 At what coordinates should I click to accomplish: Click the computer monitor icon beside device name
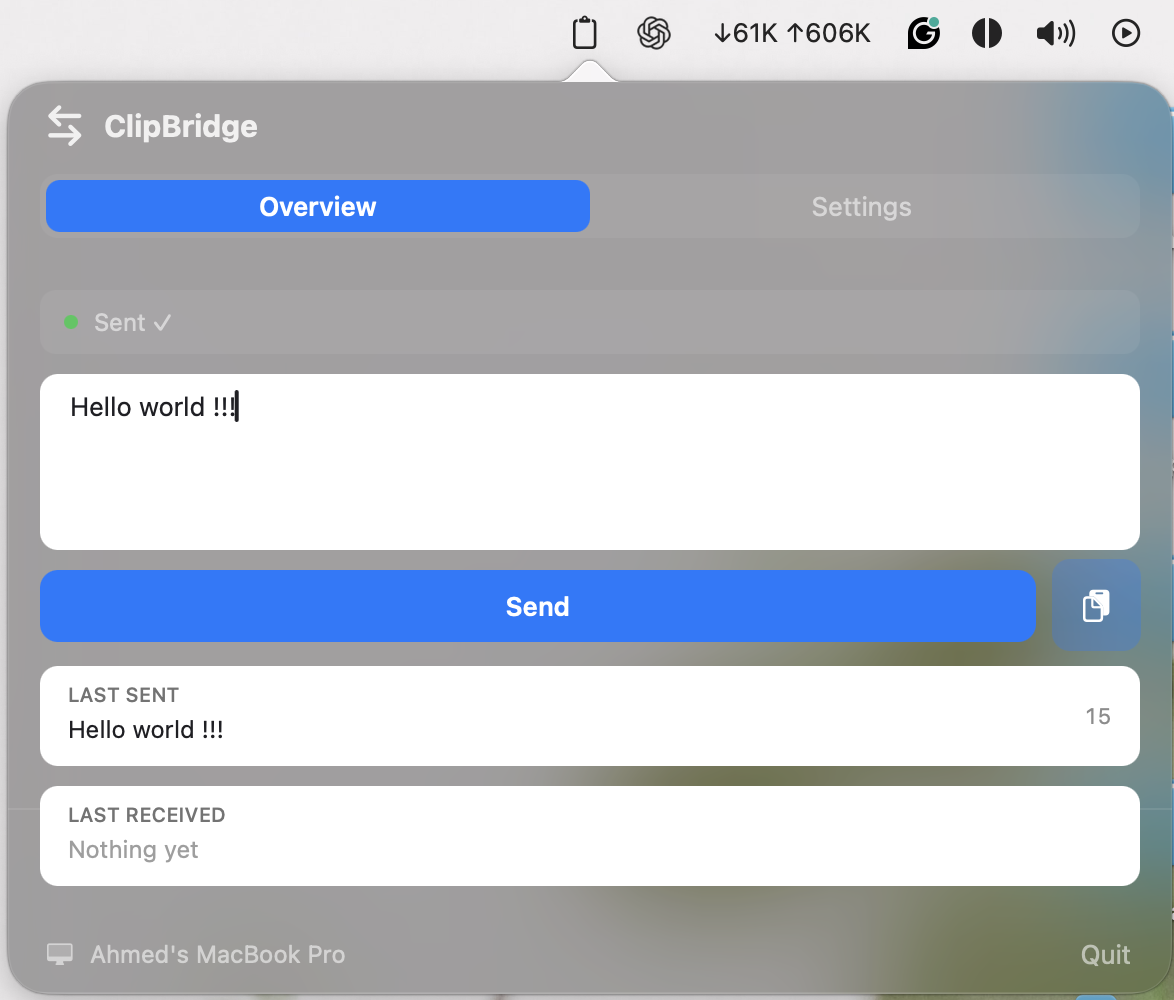point(60,954)
